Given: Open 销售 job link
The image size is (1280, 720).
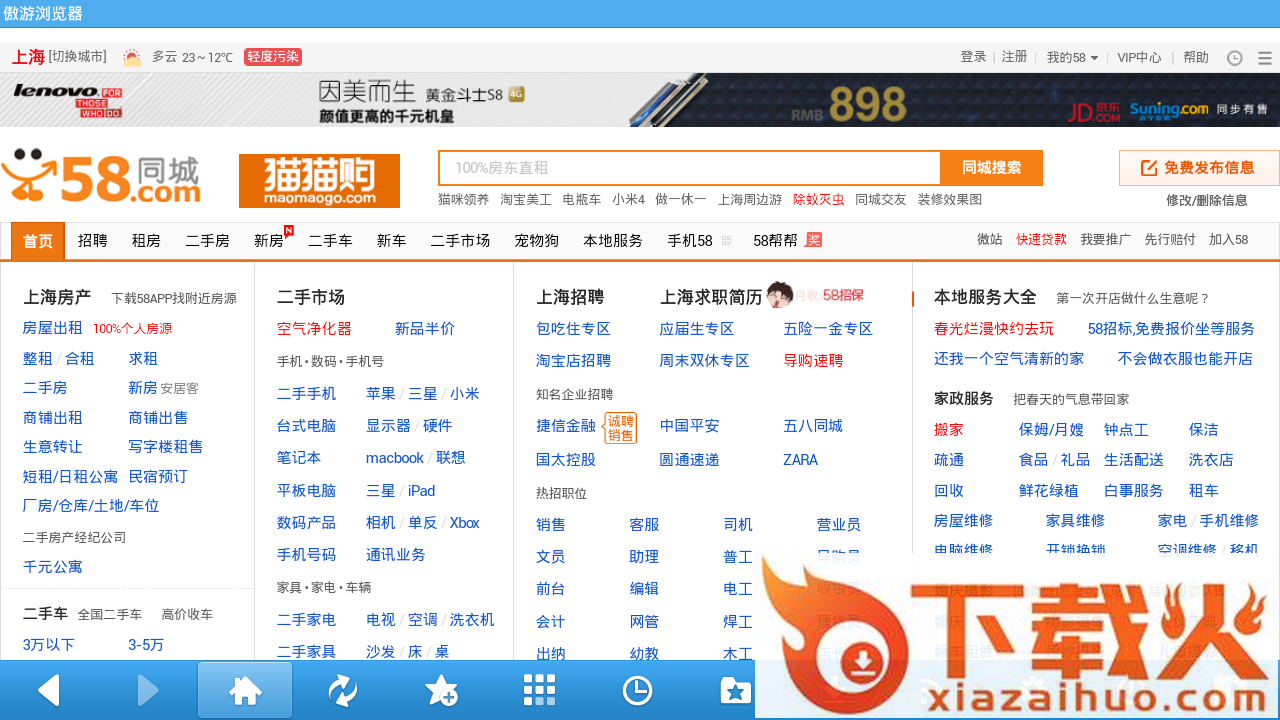Looking at the screenshot, I should coord(551,525).
